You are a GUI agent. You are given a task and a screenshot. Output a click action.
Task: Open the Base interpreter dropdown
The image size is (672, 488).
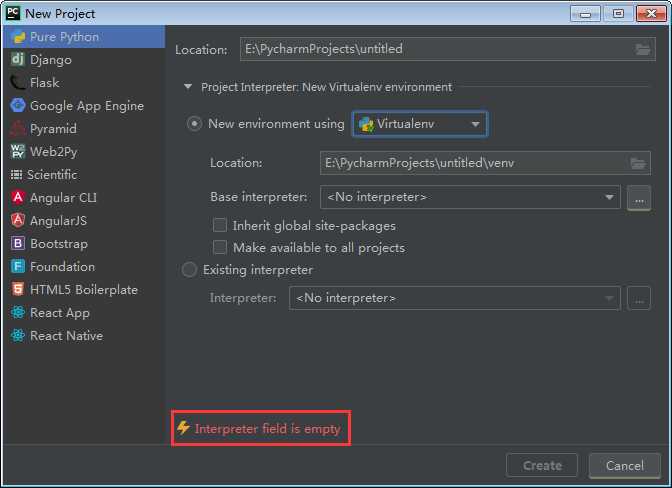tap(470, 197)
